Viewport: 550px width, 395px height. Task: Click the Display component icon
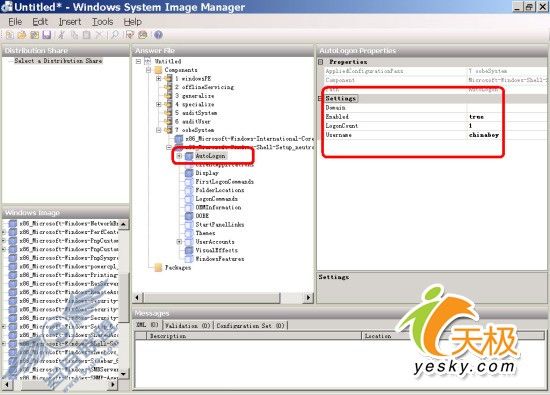tap(189, 173)
